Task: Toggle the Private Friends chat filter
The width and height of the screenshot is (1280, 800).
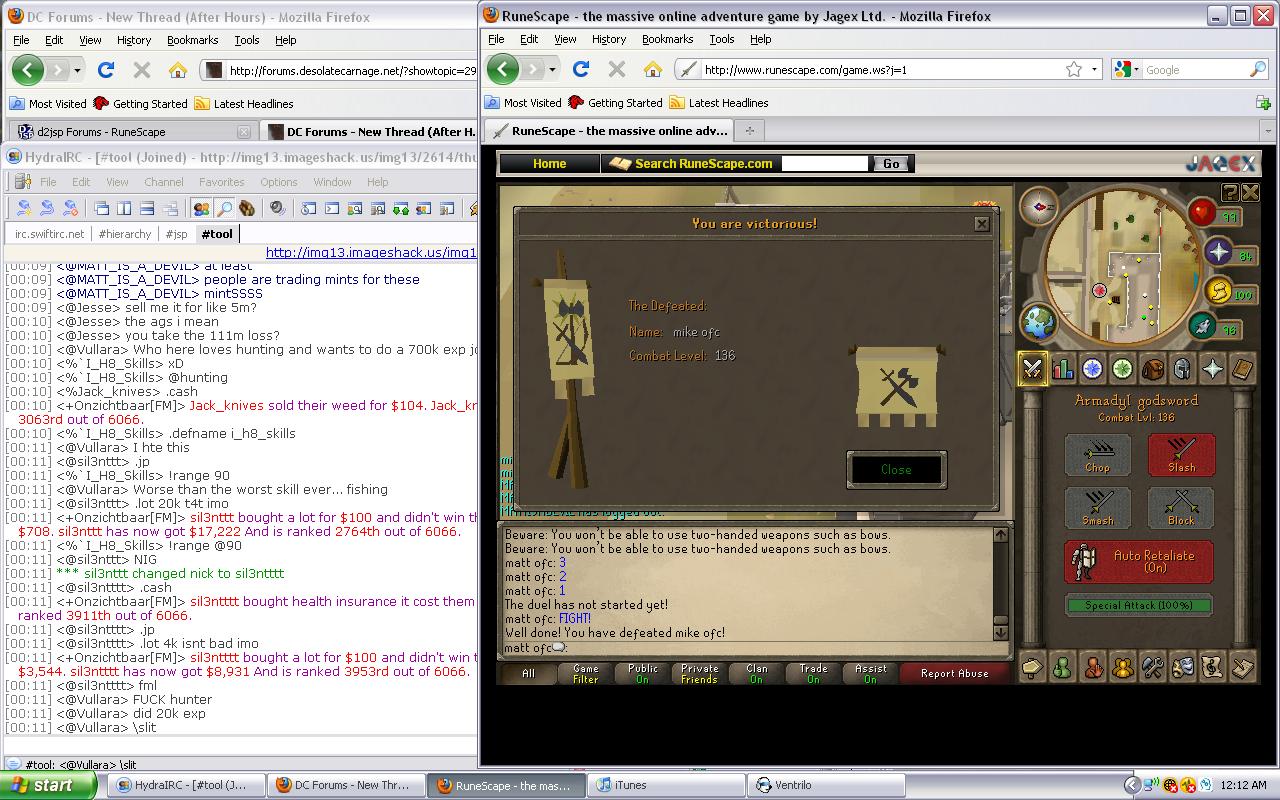Action: (x=699, y=673)
